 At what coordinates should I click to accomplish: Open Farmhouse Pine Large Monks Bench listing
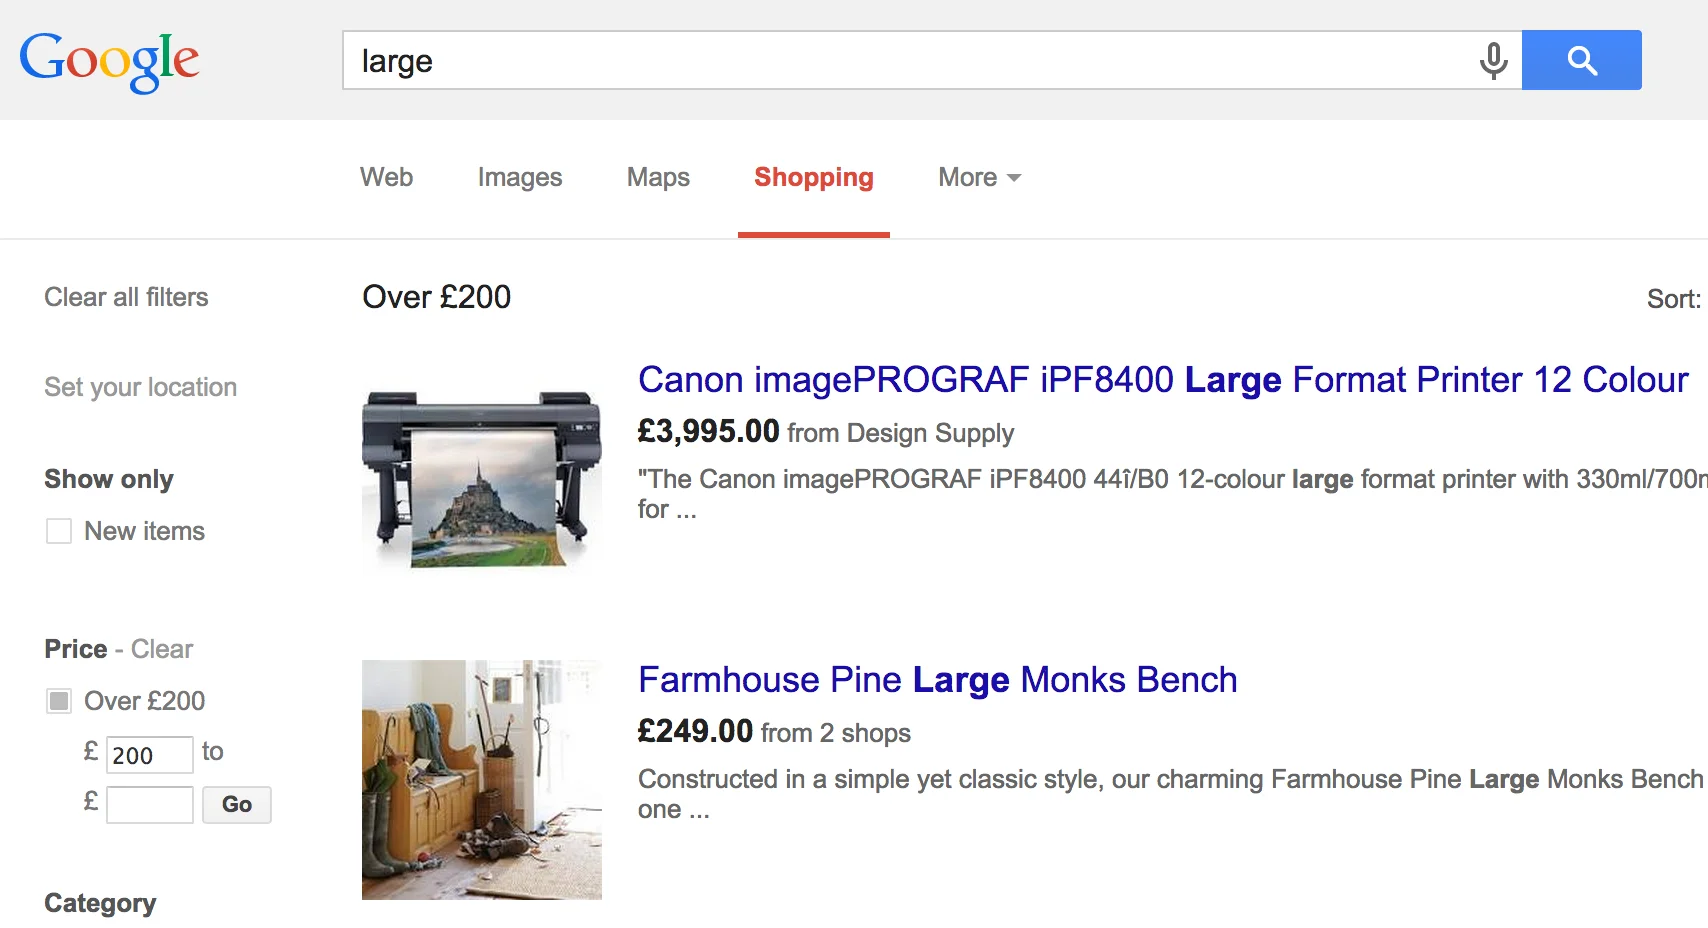point(937,680)
